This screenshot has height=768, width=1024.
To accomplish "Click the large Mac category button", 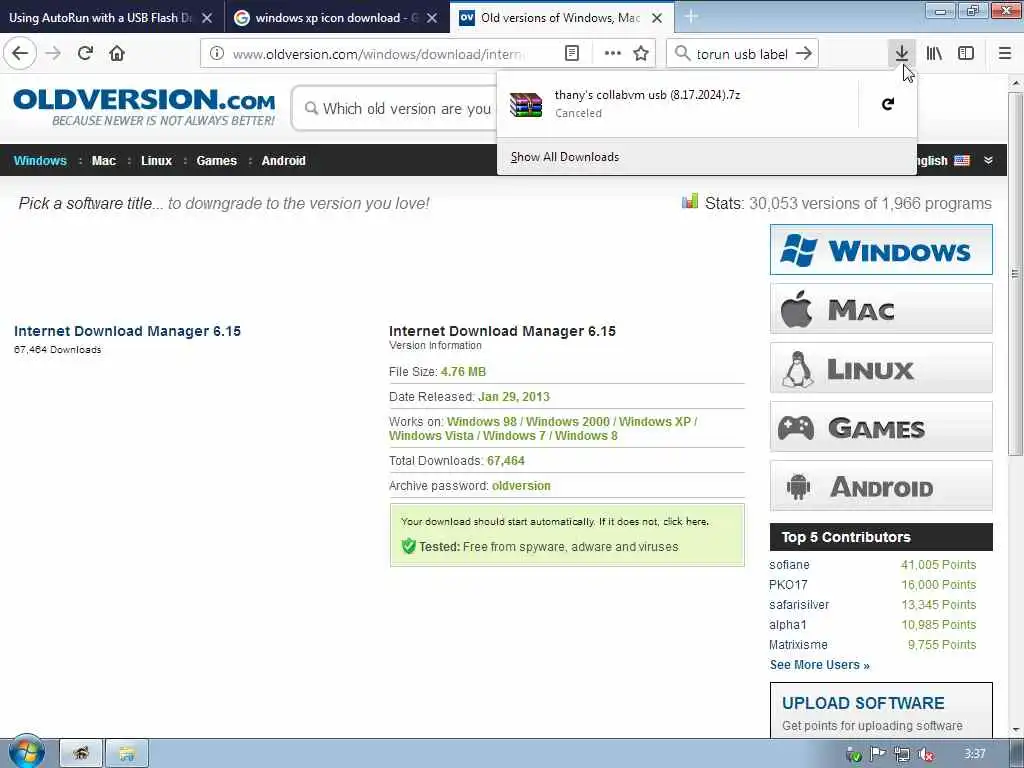I will pyautogui.click(x=881, y=309).
